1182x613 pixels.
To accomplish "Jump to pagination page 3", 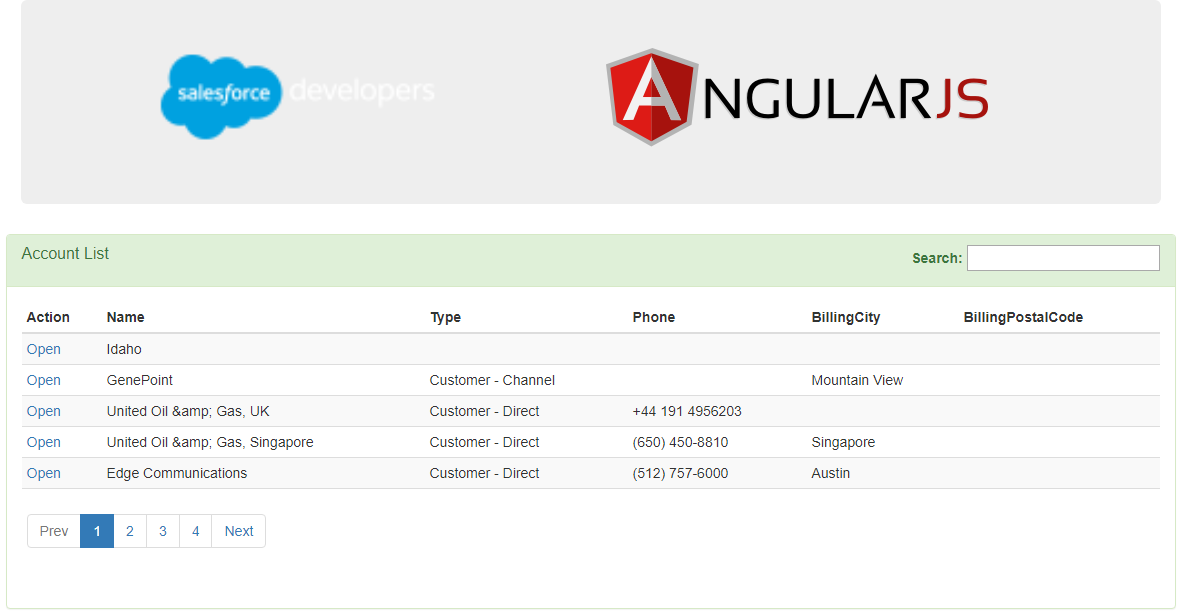I will tap(163, 531).
